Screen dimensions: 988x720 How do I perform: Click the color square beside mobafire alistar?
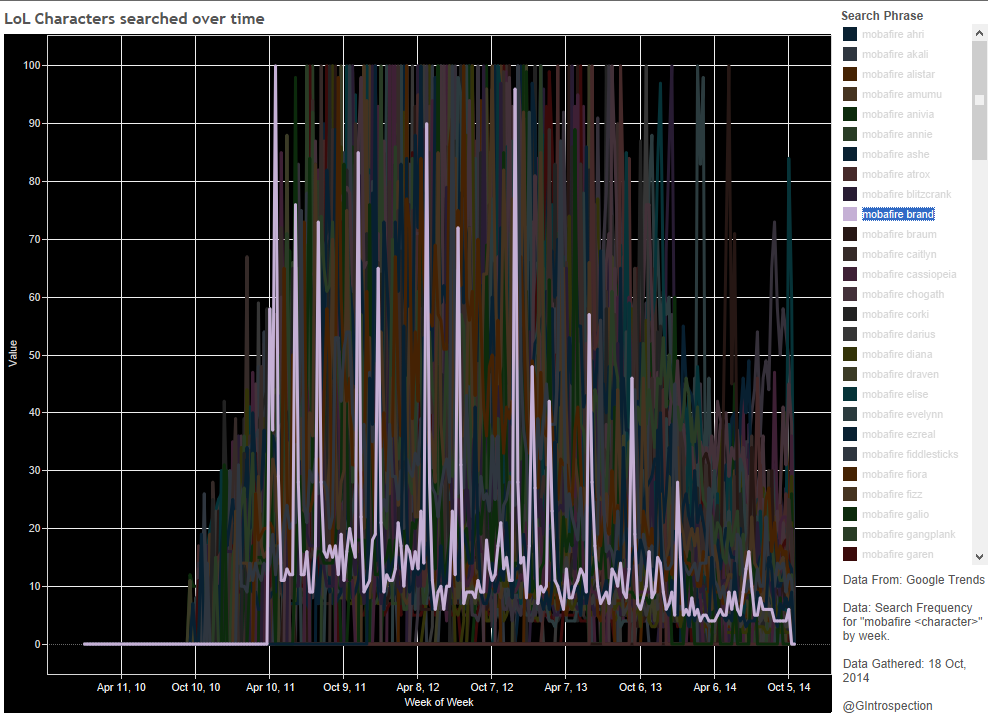(x=850, y=74)
